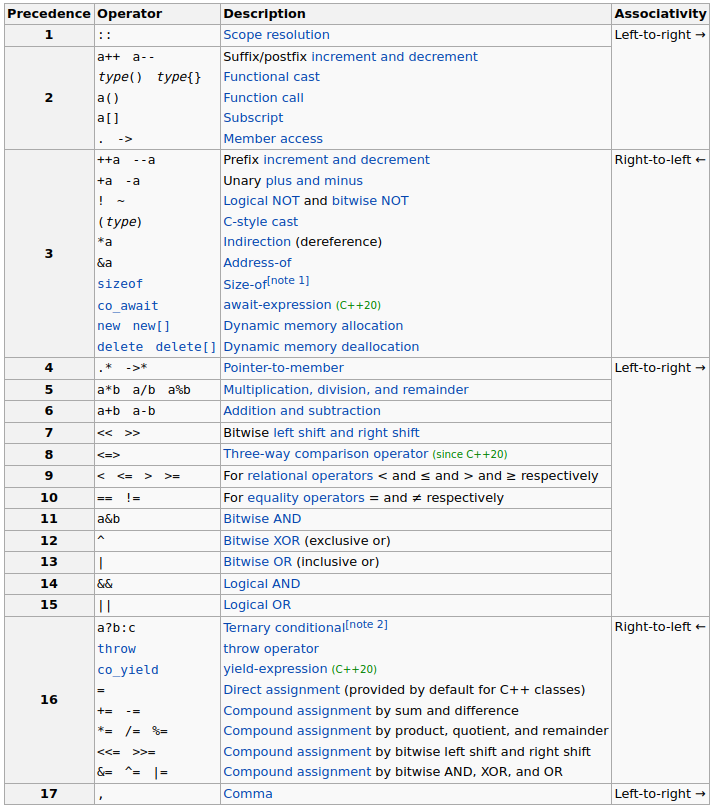
Task: Open the Functional cast link
Action: click(x=271, y=77)
